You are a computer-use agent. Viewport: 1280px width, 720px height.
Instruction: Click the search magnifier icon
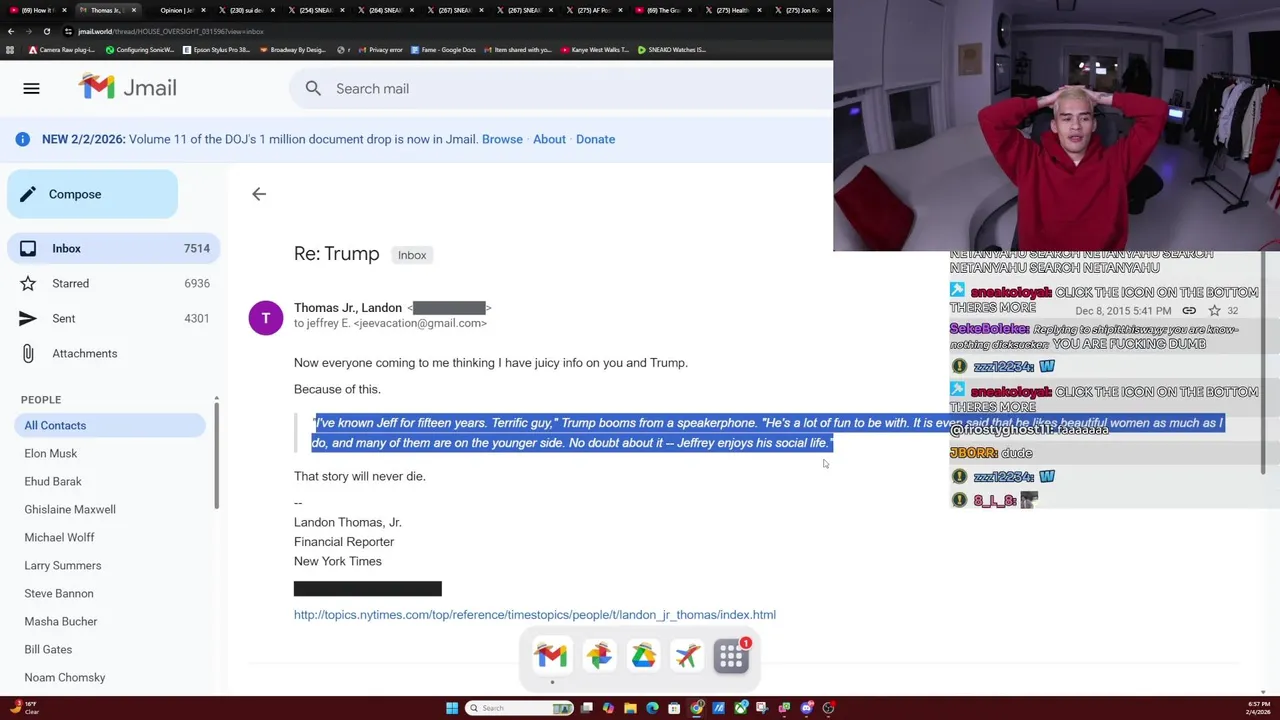[313, 89]
